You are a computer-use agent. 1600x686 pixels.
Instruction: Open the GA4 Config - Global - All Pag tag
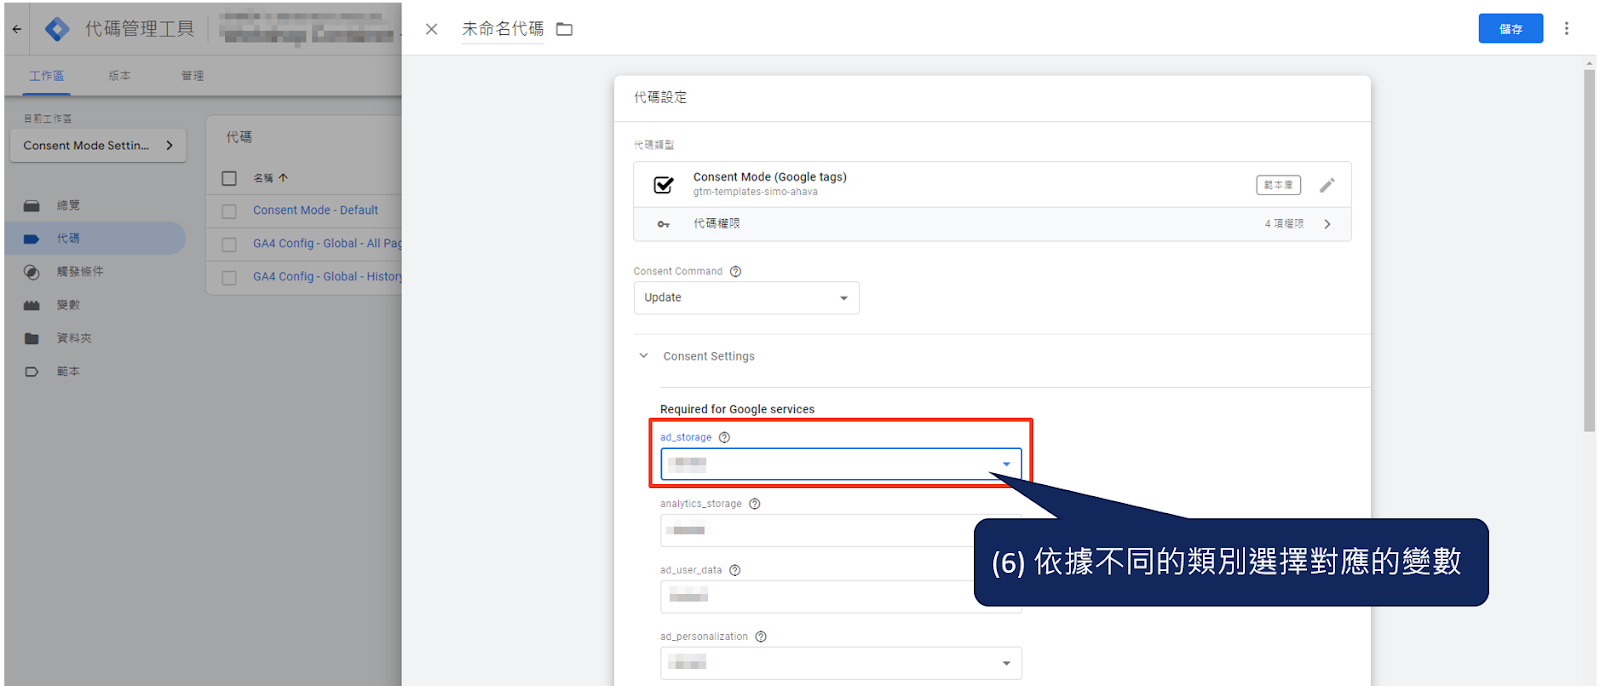327,243
